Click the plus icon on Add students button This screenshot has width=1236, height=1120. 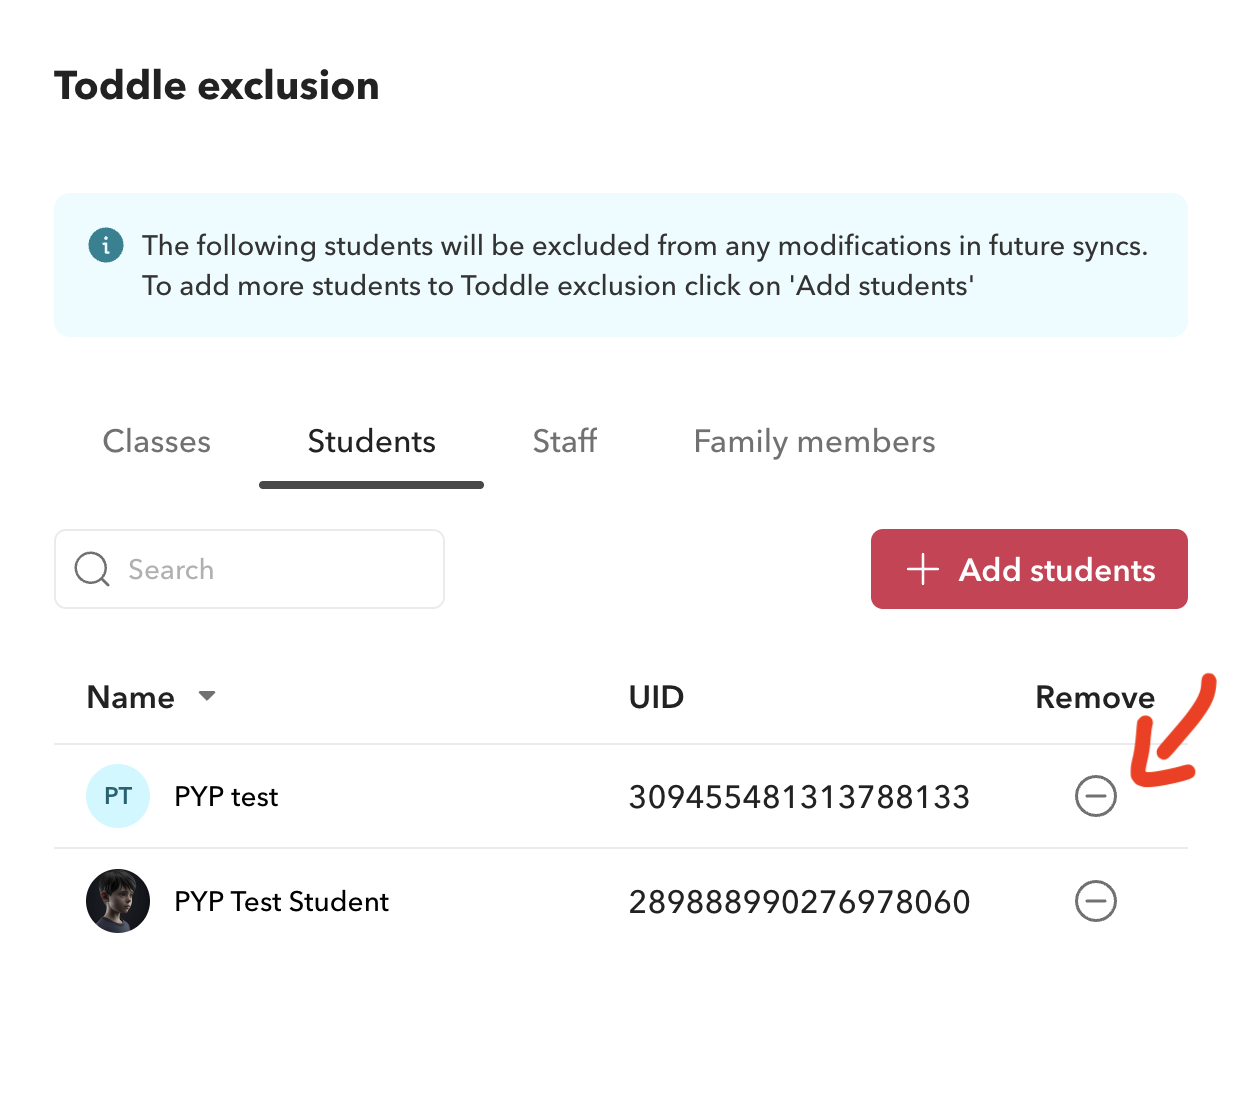pos(921,569)
